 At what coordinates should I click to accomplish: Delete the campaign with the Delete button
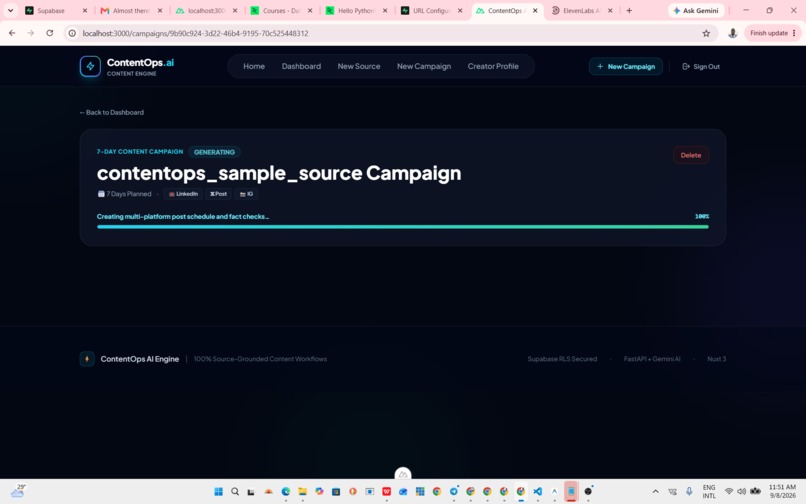click(x=691, y=155)
